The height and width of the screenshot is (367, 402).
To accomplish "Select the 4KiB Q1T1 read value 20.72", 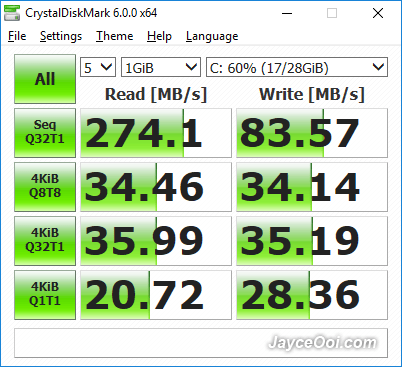I will [x=156, y=295].
